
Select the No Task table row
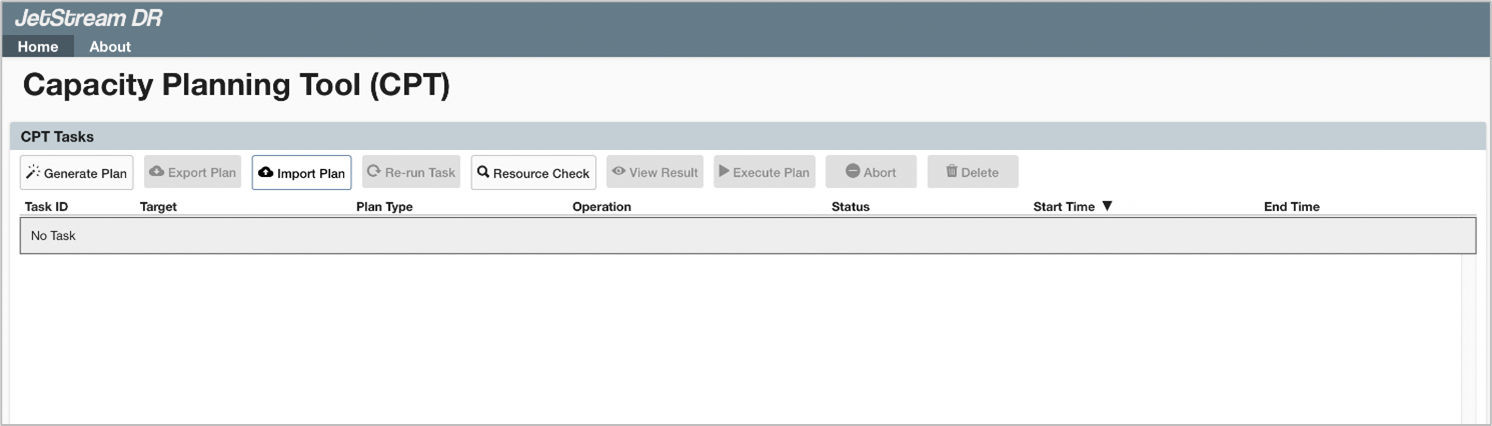click(x=747, y=236)
